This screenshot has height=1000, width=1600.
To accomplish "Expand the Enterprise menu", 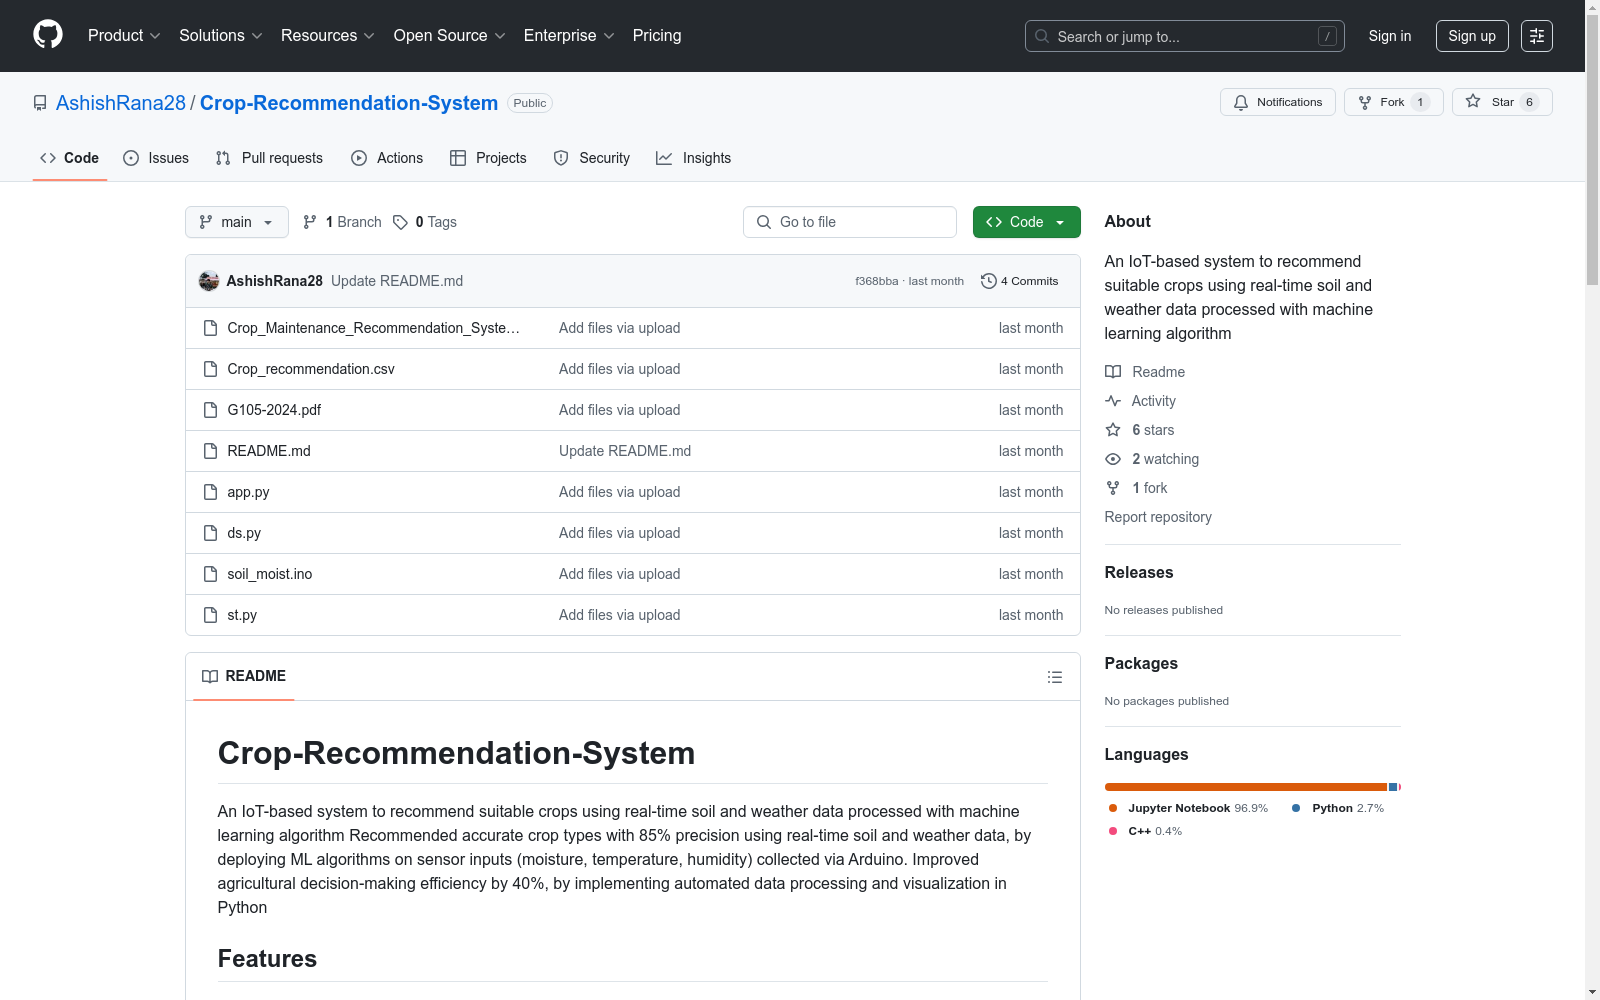I will pos(570,36).
